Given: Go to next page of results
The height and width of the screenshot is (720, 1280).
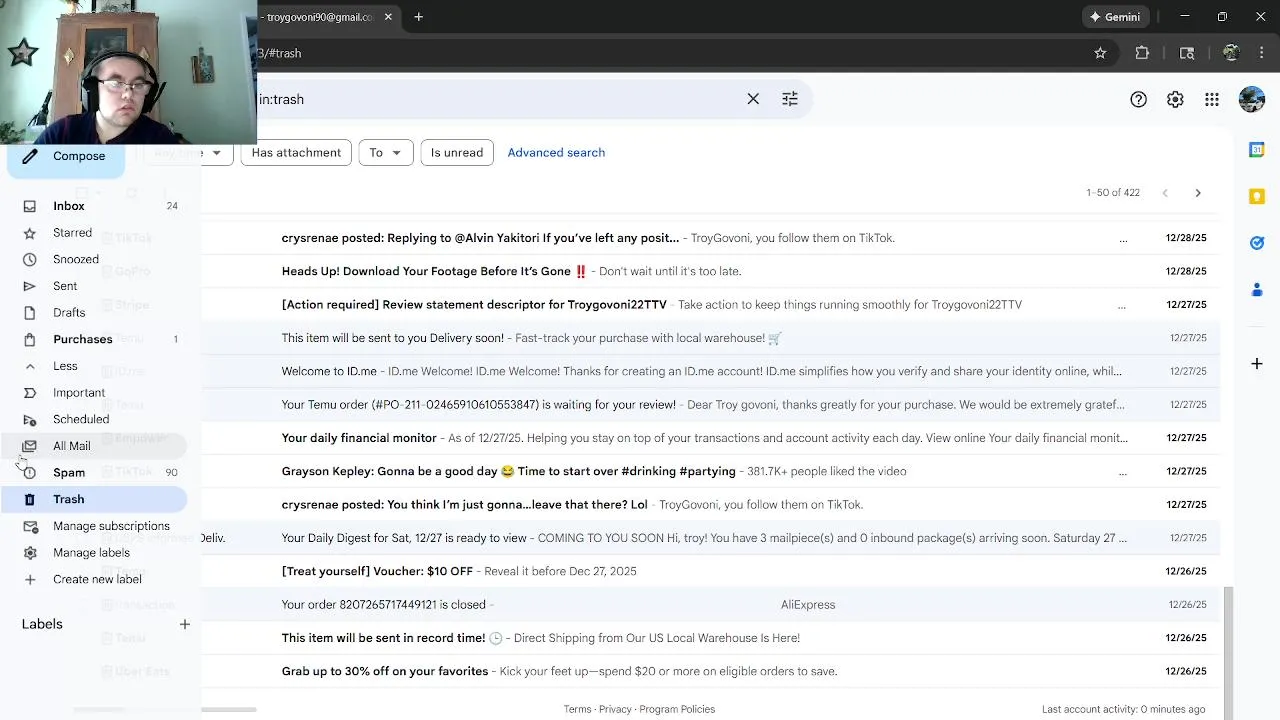Looking at the screenshot, I should (1198, 193).
